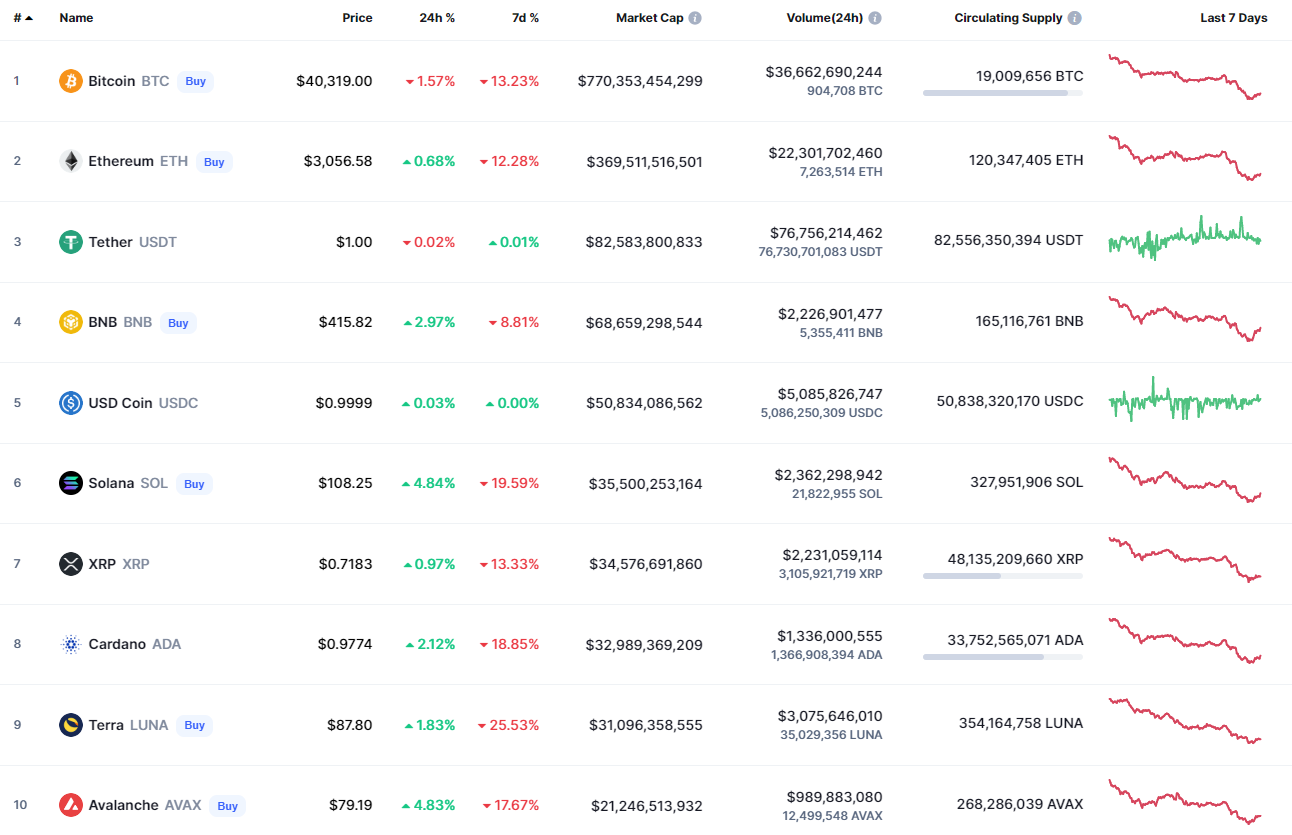Click the Circulating Supply info icon
Screen dimensions: 1292x835
pyautogui.click(x=1075, y=18)
